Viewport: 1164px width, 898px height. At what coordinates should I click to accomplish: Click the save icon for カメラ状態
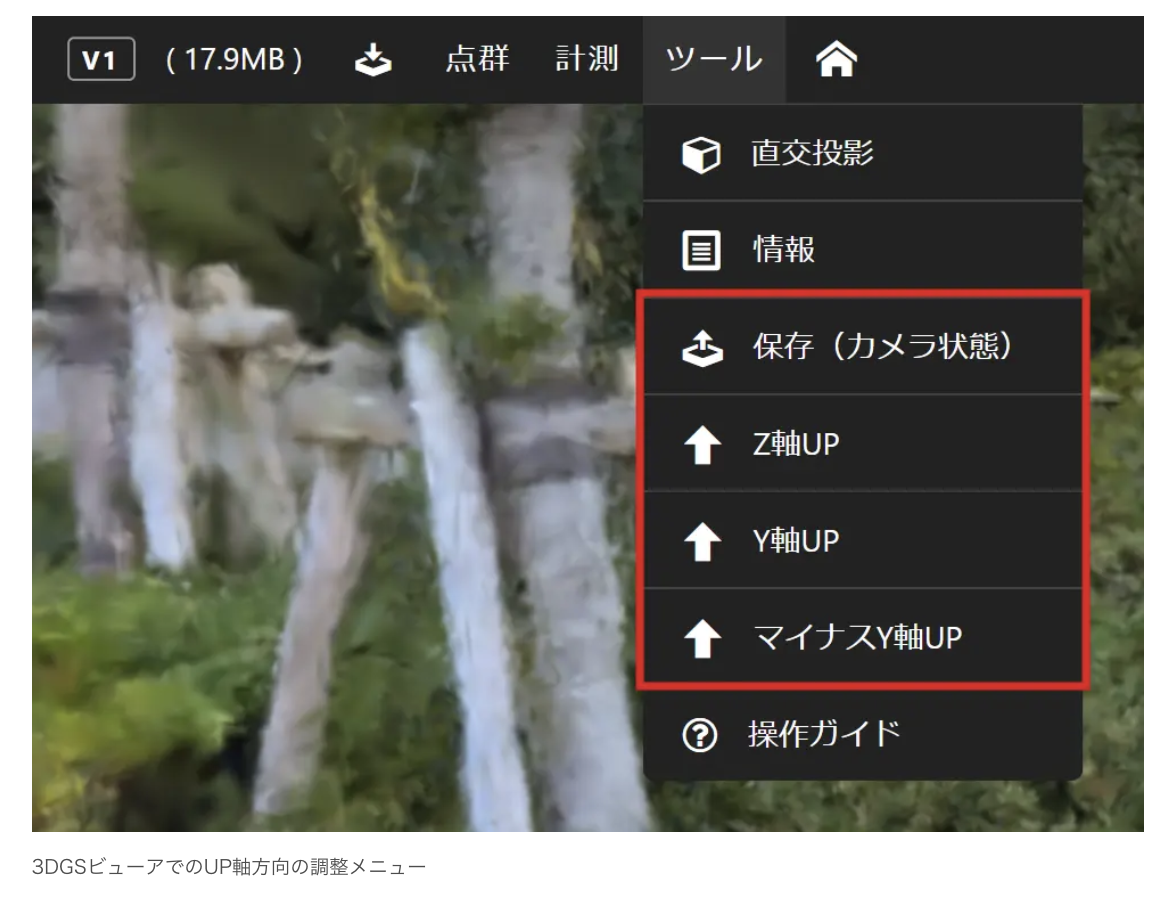tap(701, 347)
